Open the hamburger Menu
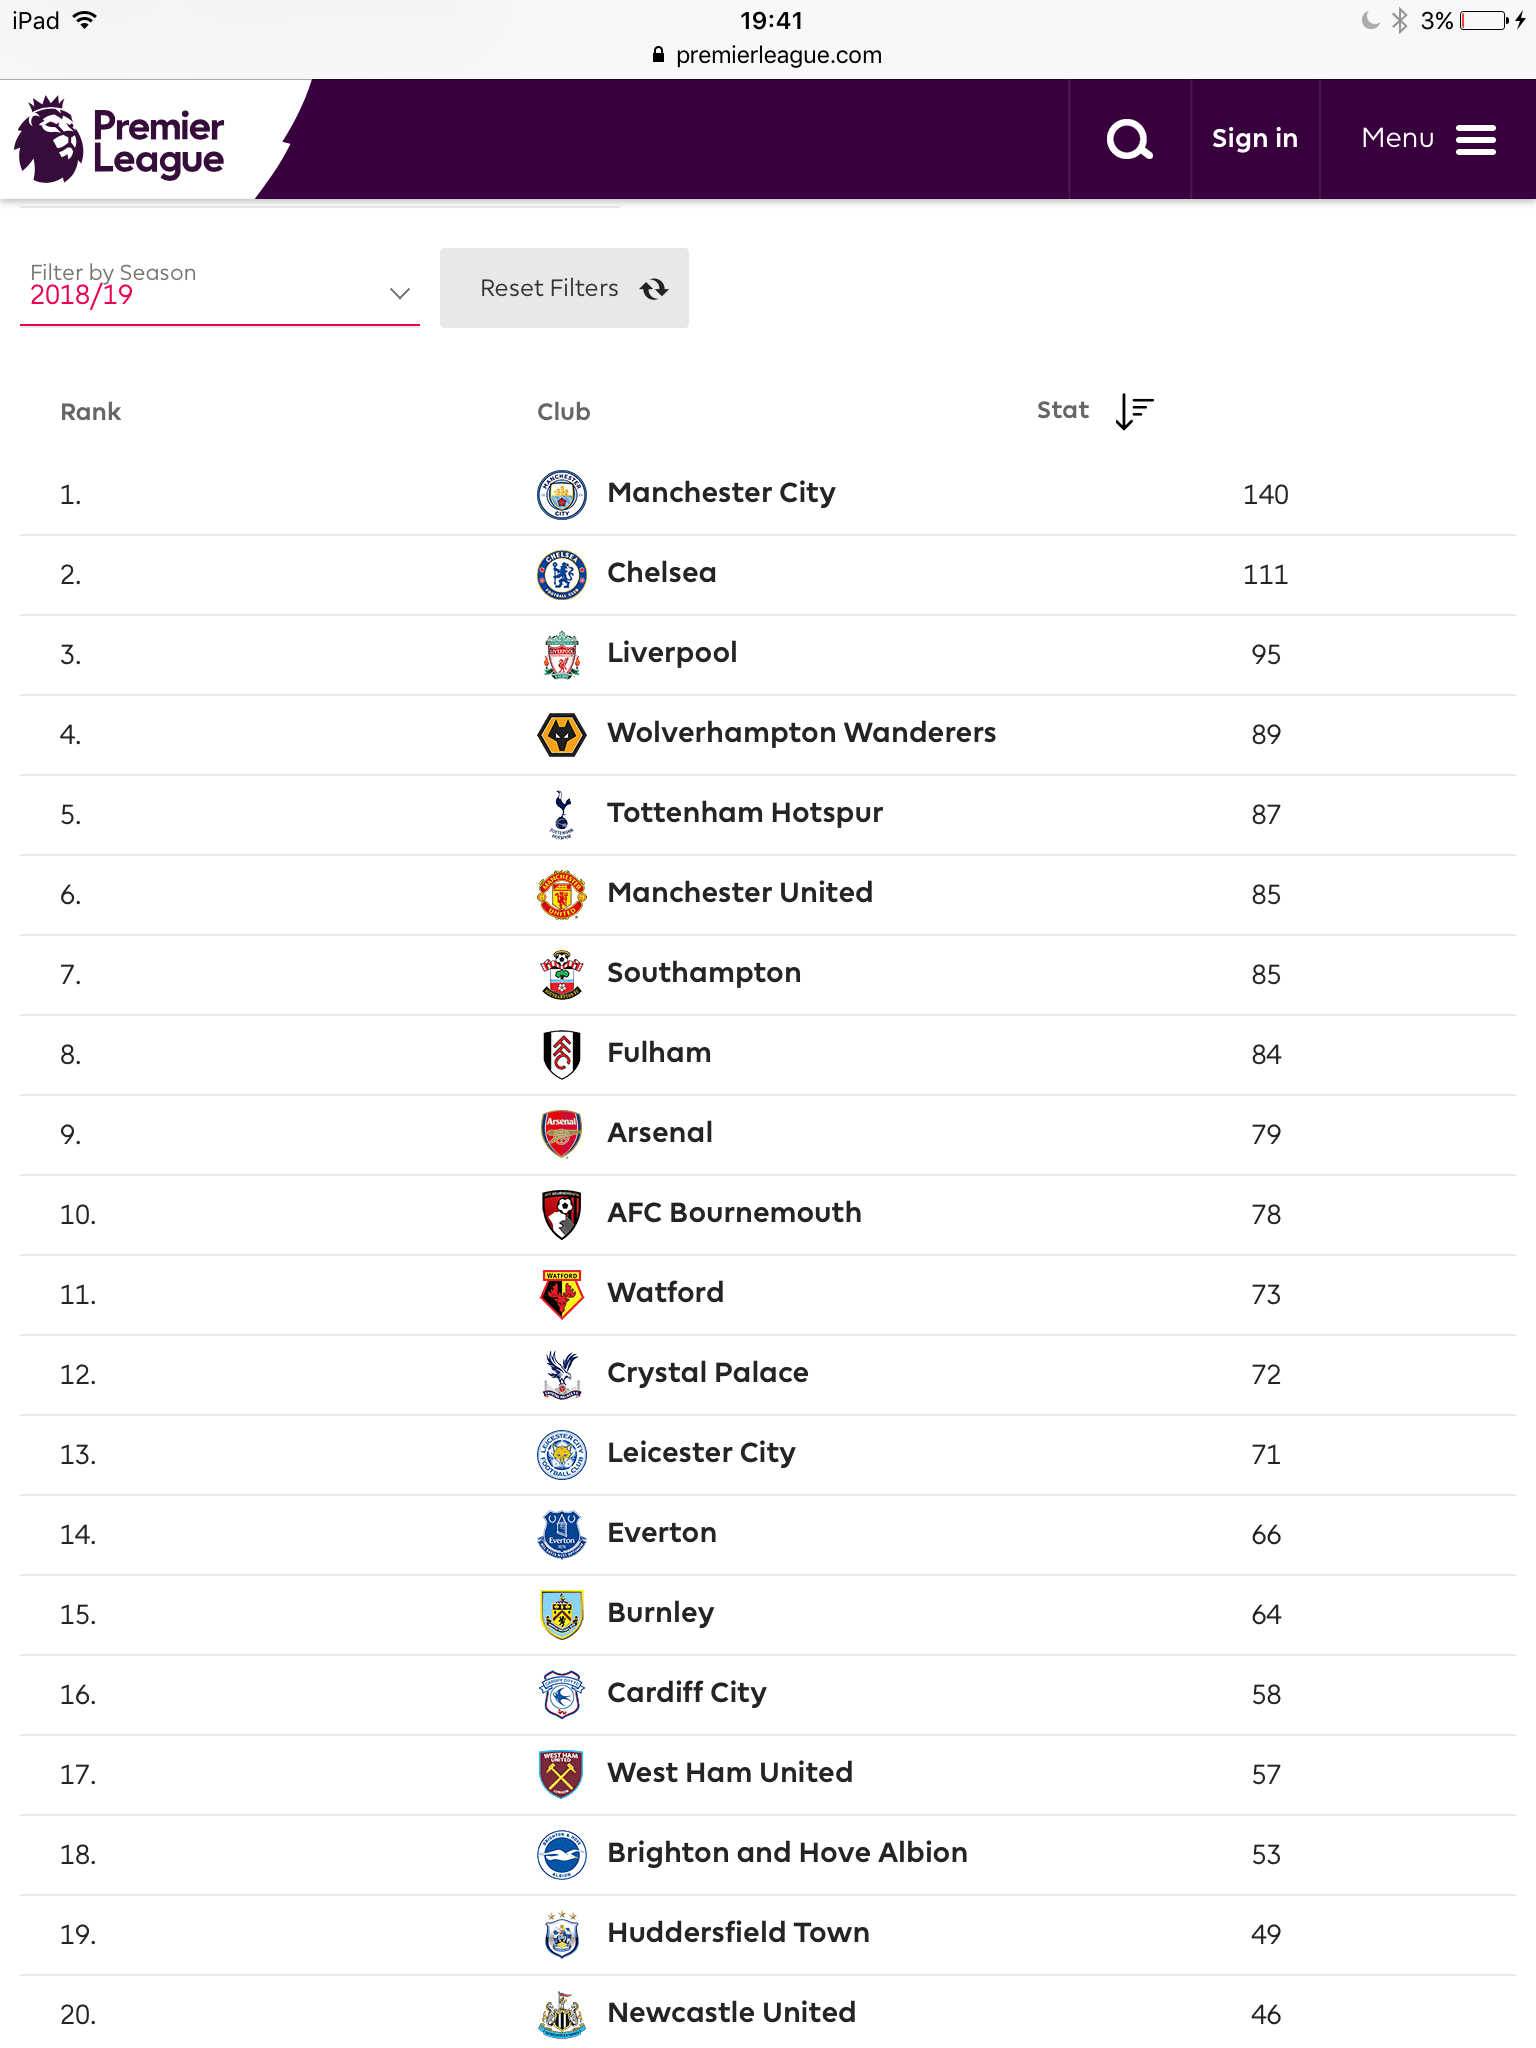Image resolution: width=1536 pixels, height=2048 pixels. [x=1428, y=139]
